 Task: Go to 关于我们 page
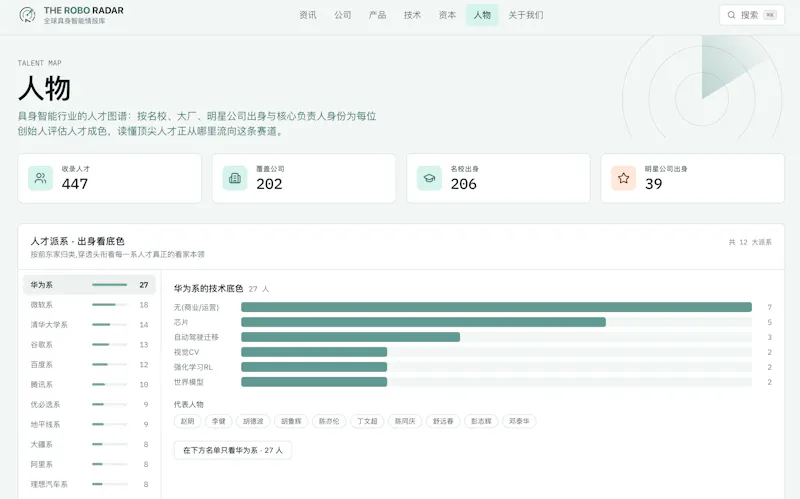[x=526, y=15]
